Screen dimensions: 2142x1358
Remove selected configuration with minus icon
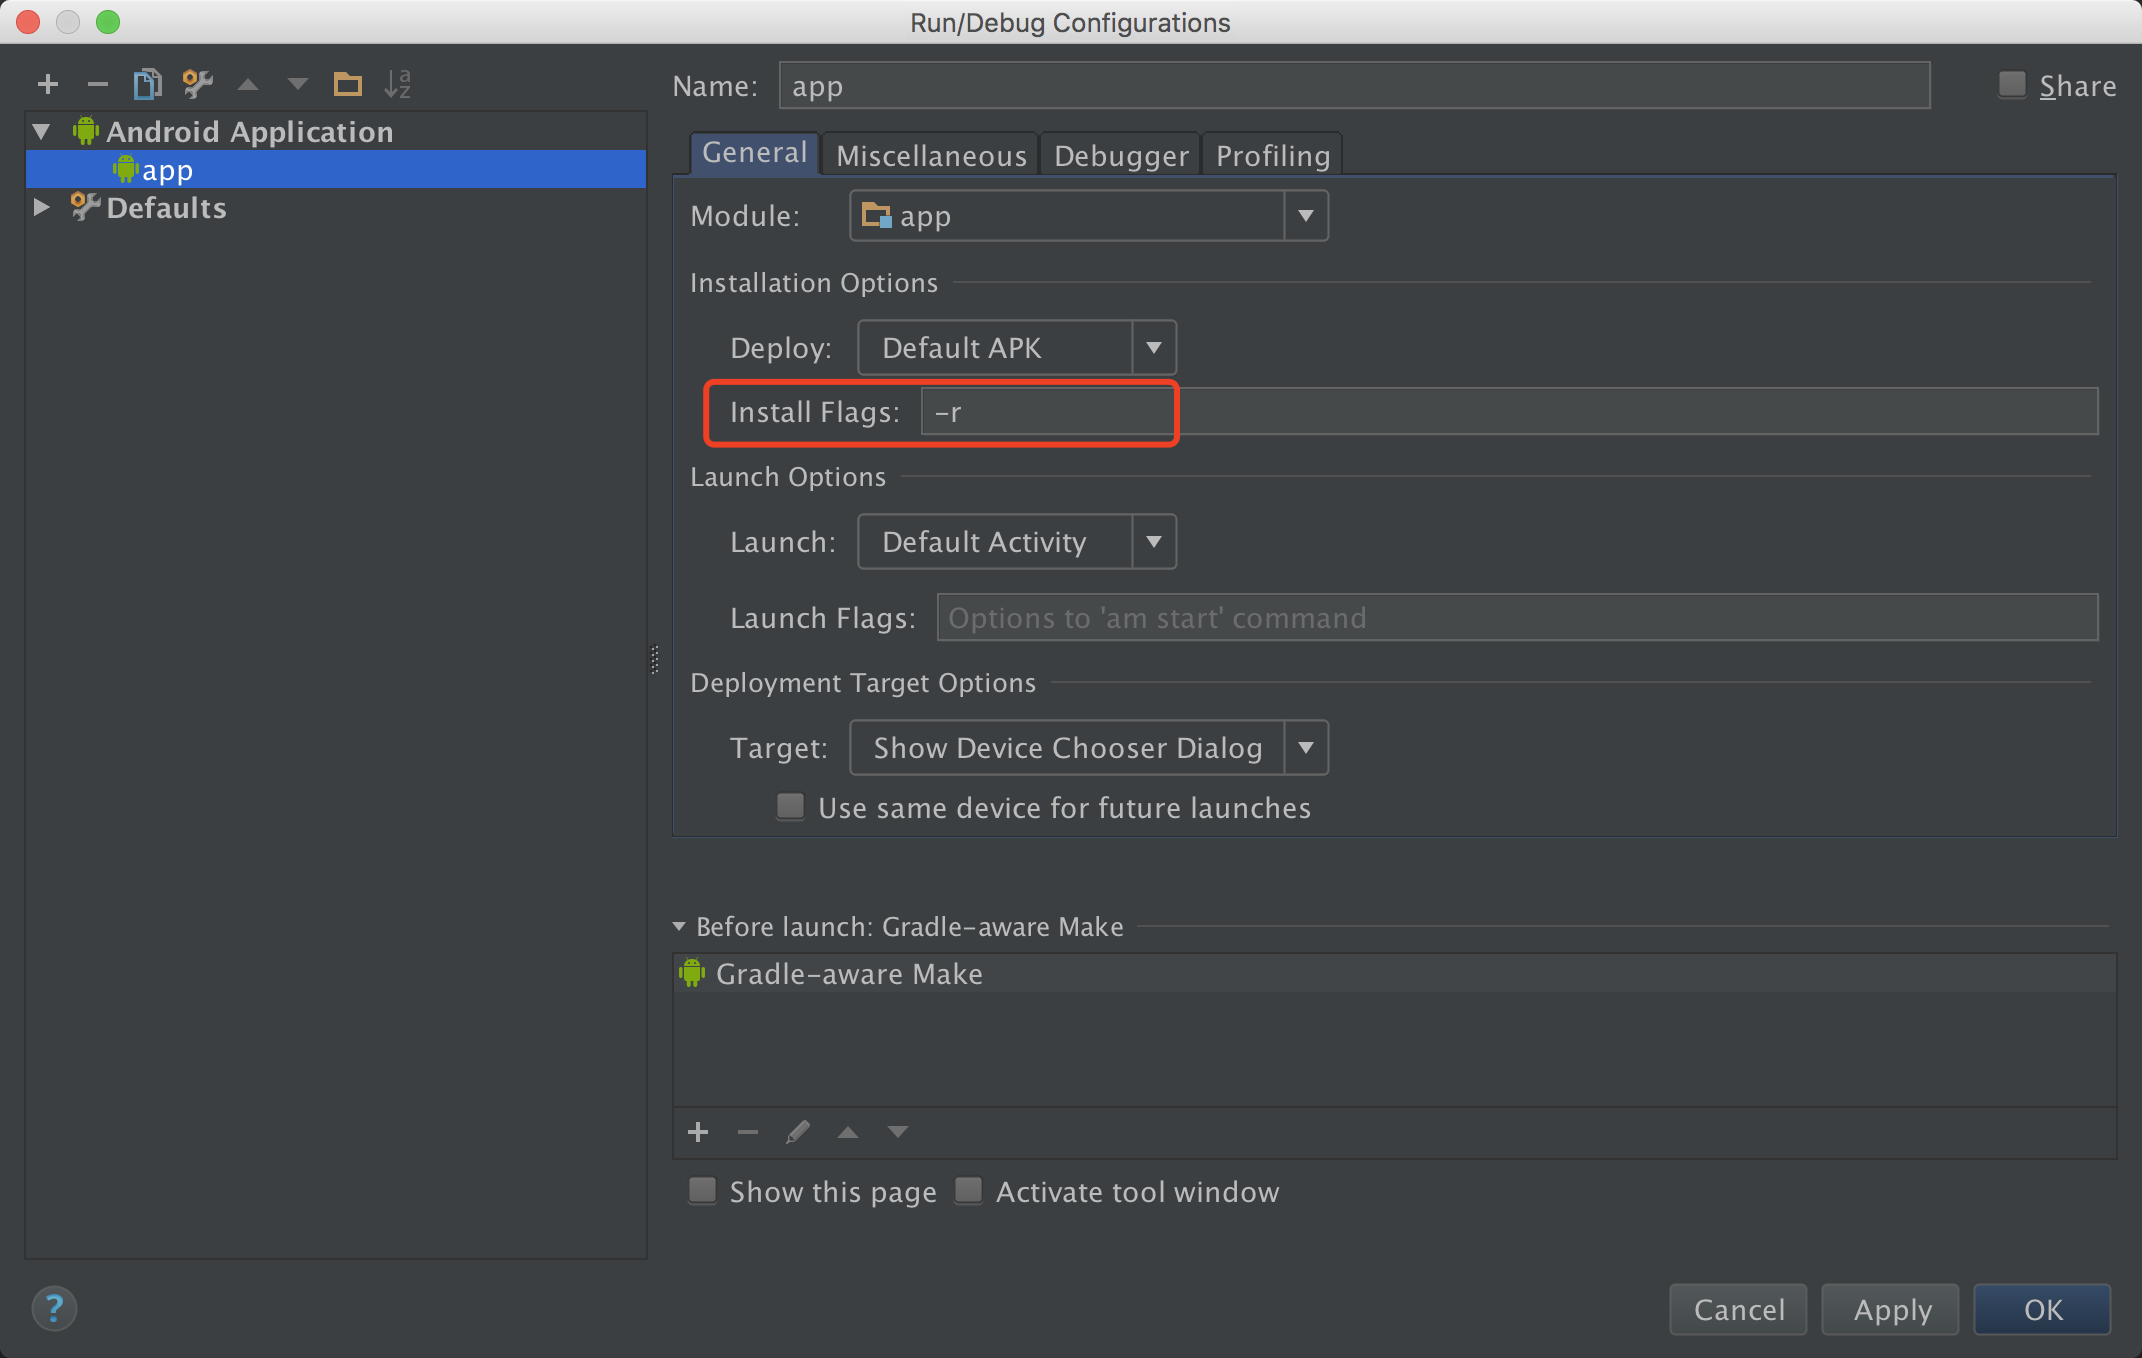(97, 84)
